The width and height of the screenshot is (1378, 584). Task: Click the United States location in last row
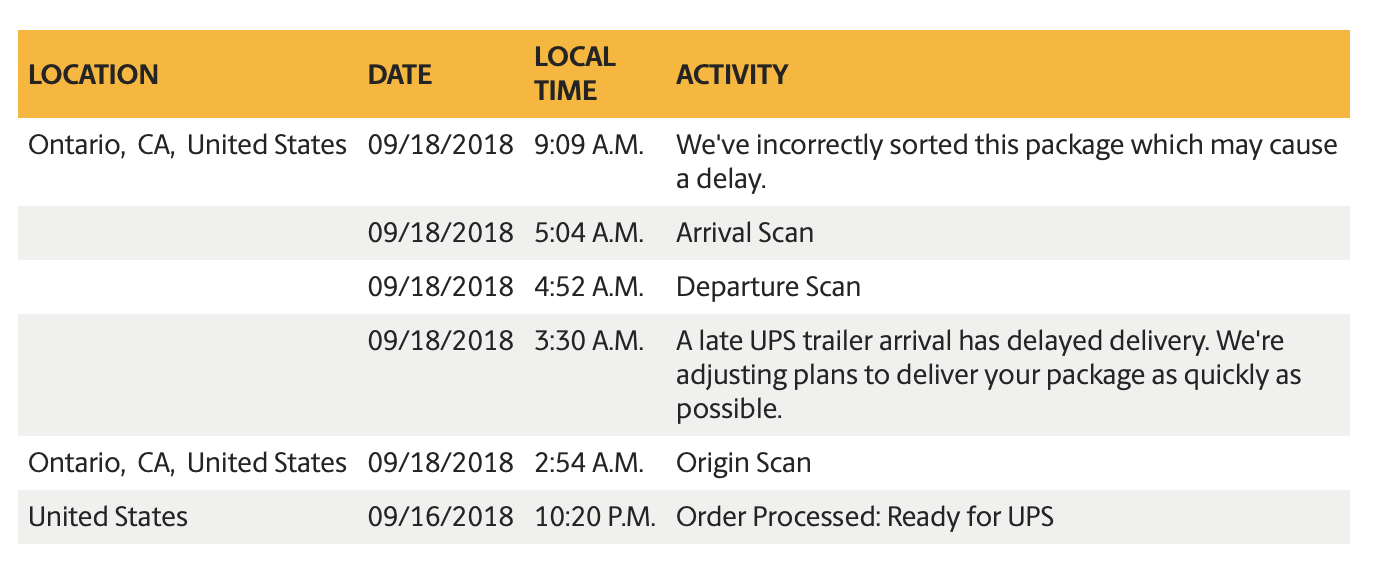pos(108,517)
